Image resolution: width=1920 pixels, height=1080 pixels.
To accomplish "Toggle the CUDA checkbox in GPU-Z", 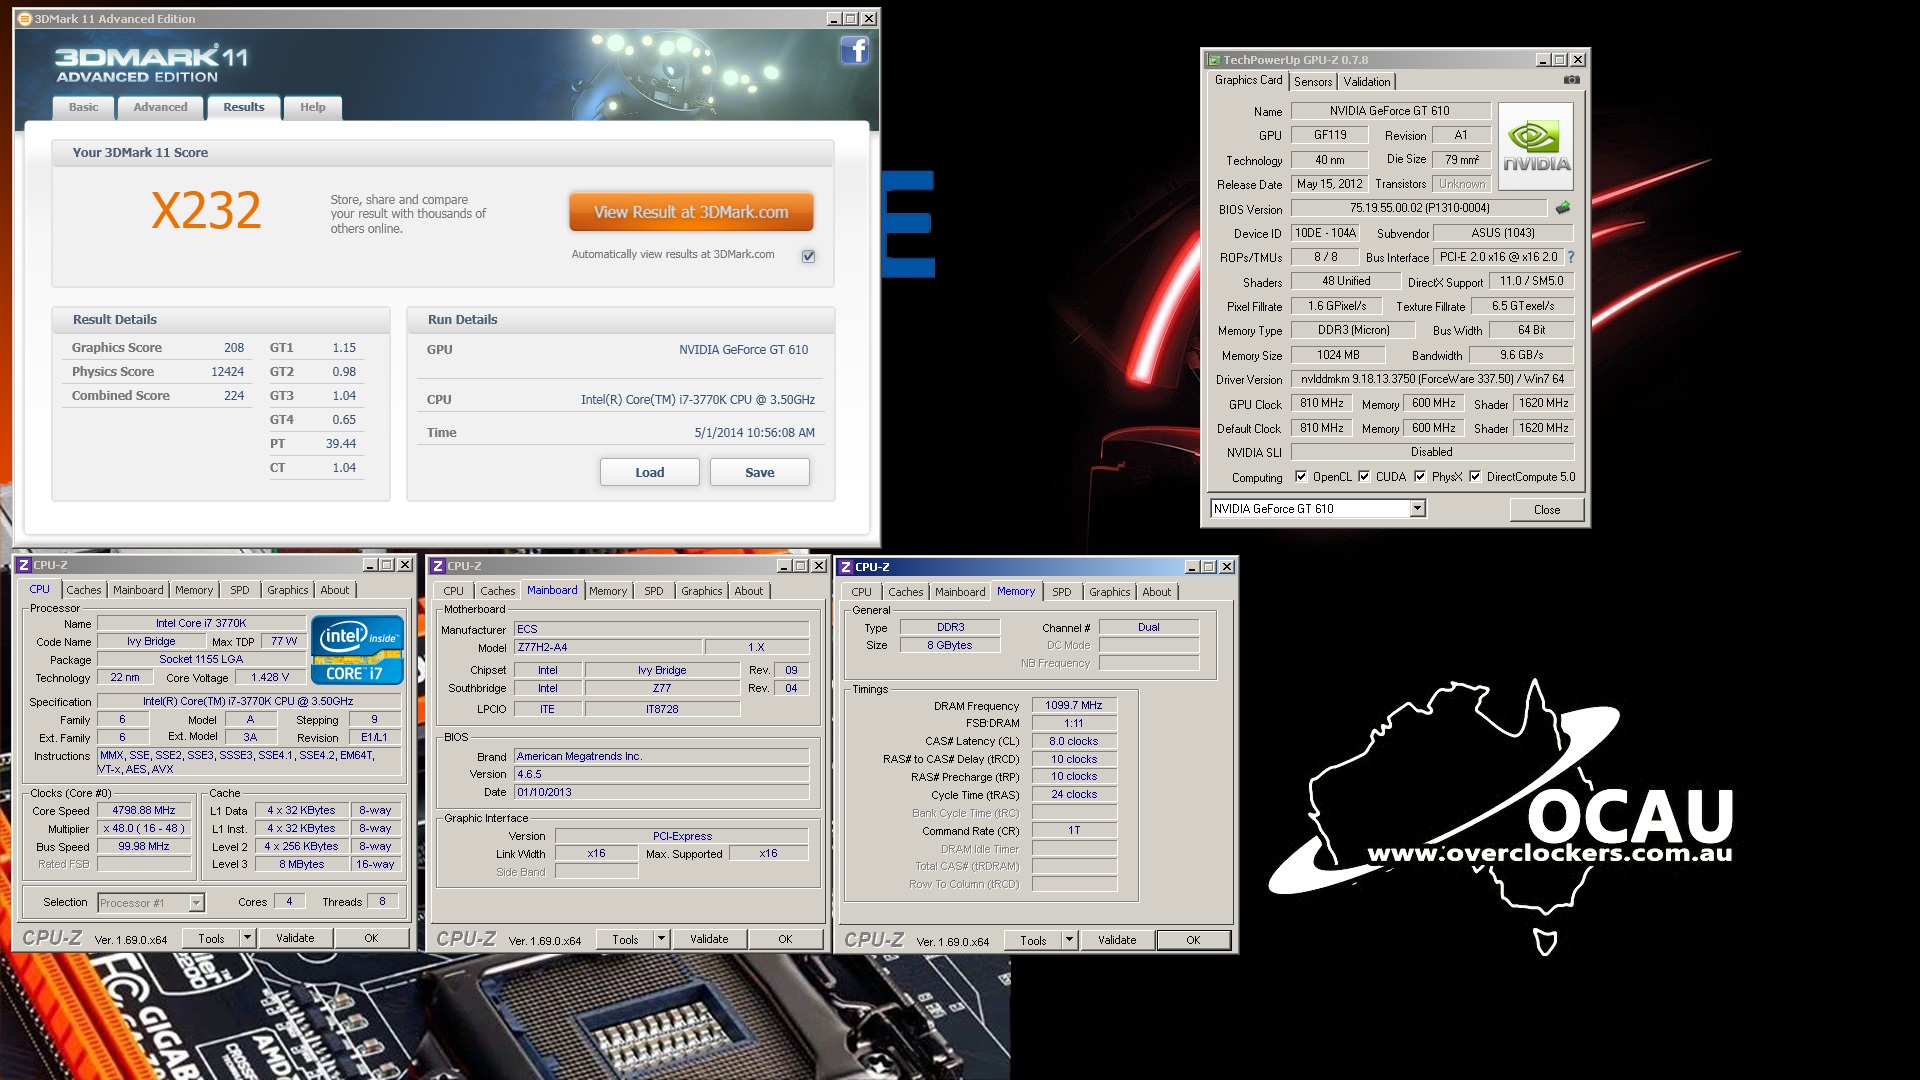I will [x=1364, y=477].
